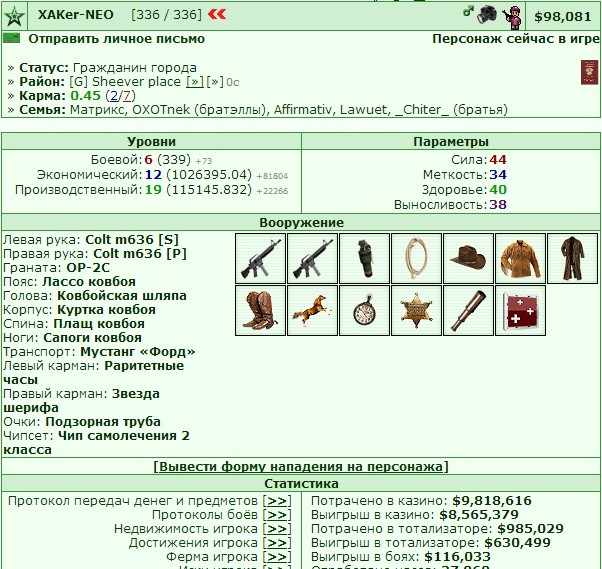
Task: Open money and item transfer protocol [>>]
Action: [277, 501]
